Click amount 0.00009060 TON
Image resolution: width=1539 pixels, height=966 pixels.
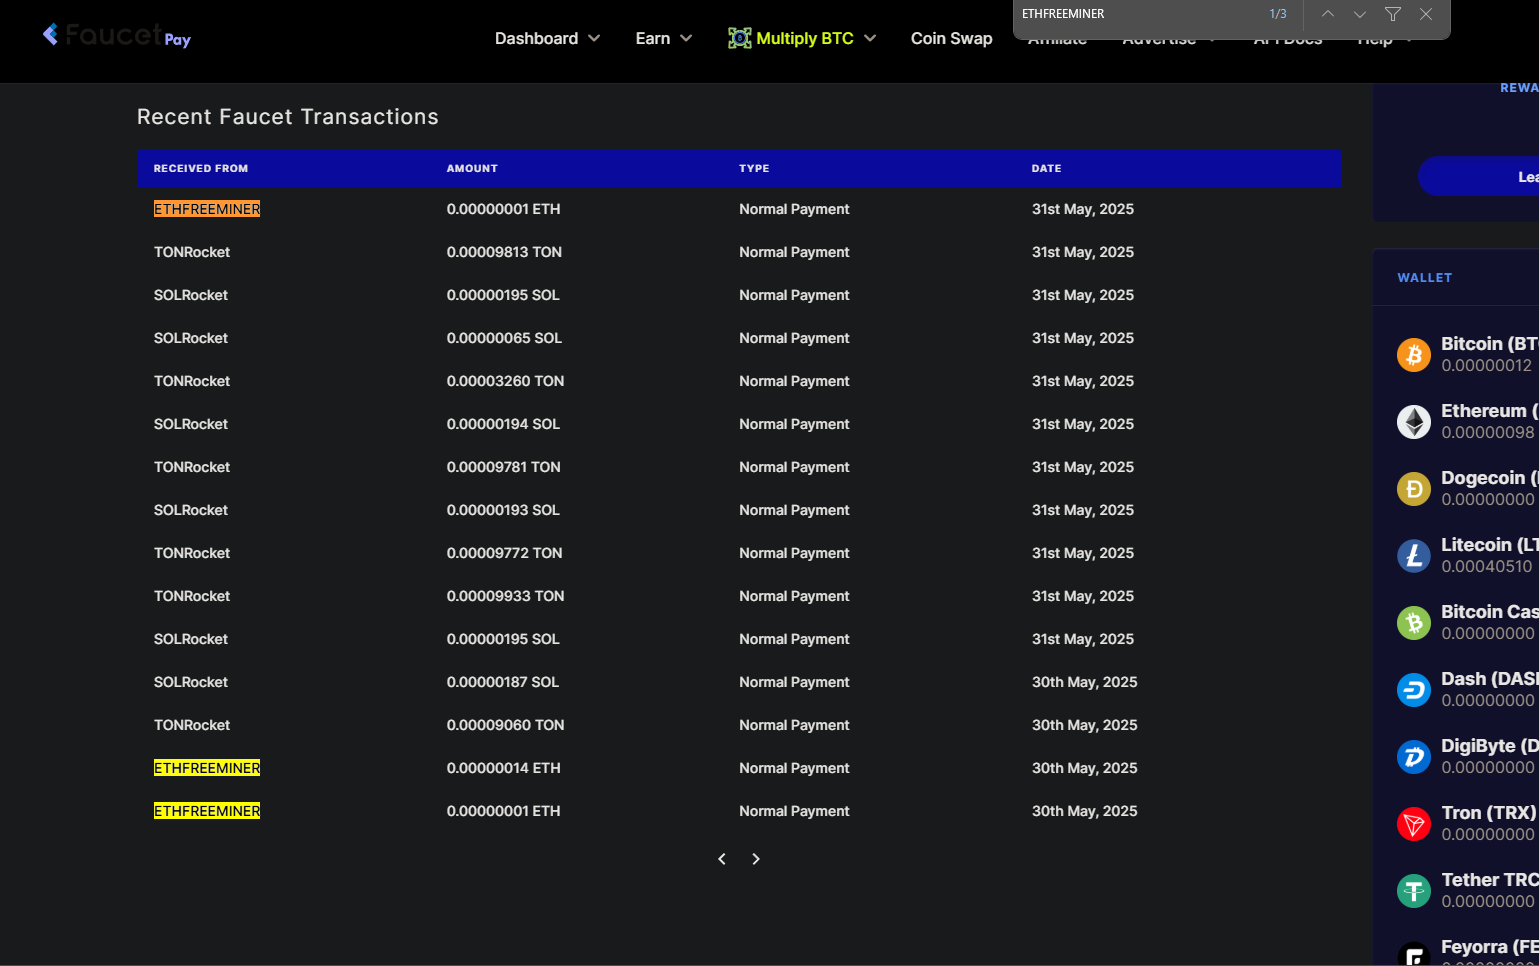coord(505,725)
